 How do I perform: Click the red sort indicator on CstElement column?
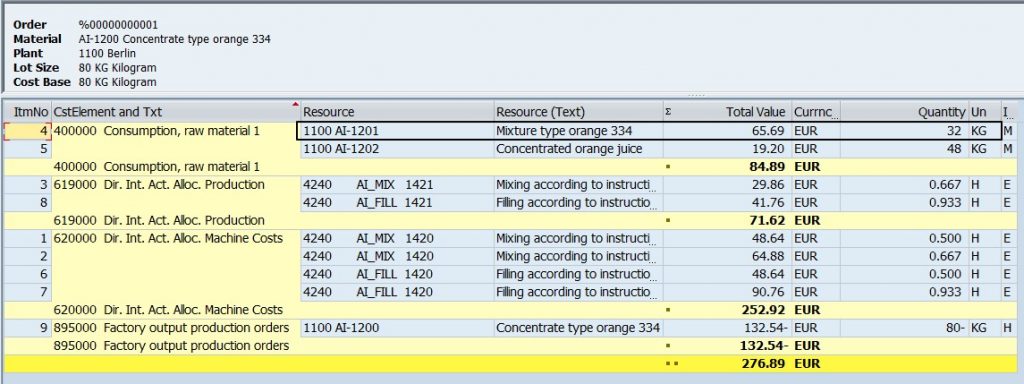tap(295, 104)
